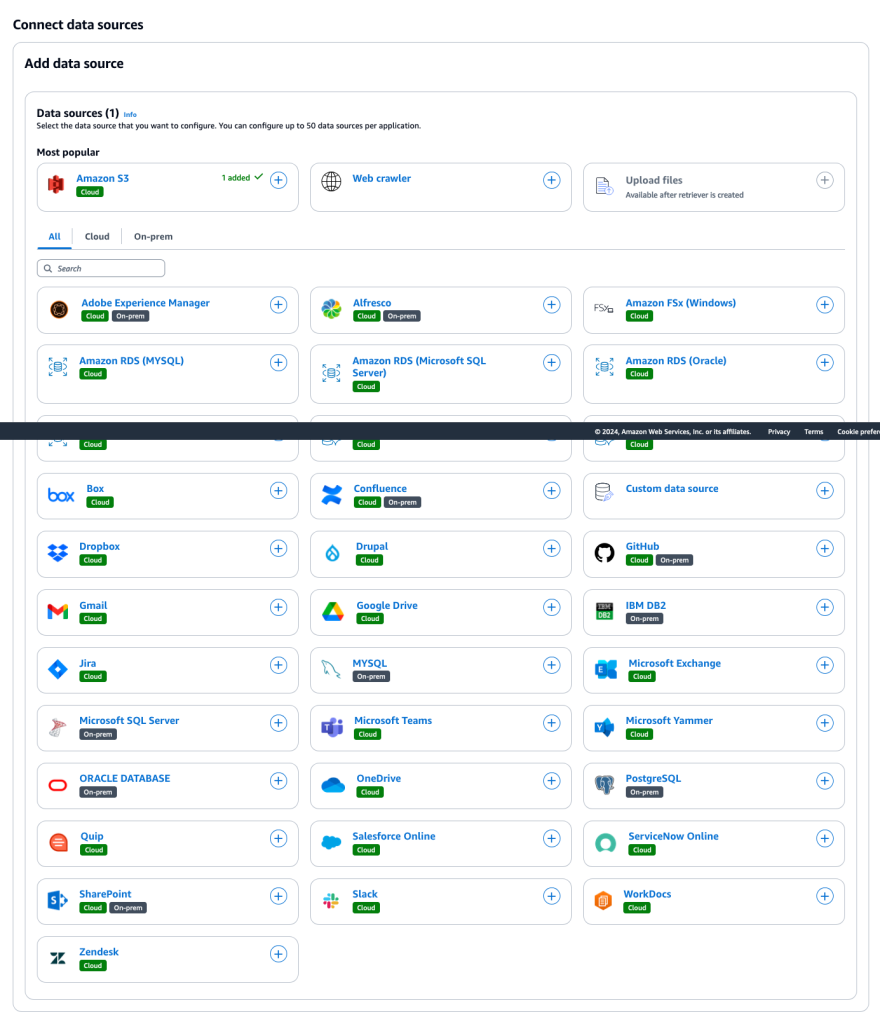Open the ORACLE DATABASE name link
Viewport: 880px width, 1024px height.
point(125,778)
